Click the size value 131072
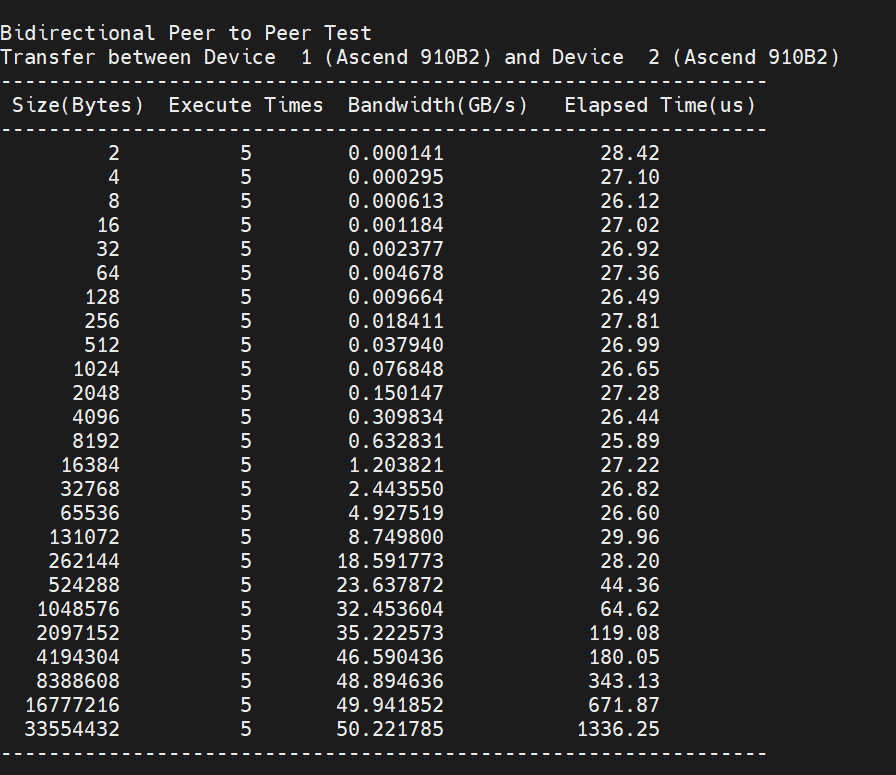 coord(84,537)
